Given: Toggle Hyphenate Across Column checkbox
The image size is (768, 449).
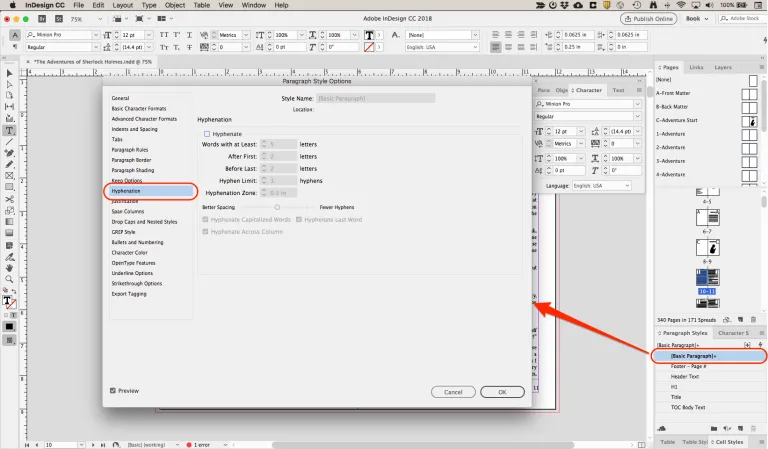Looking at the screenshot, I should coord(205,232).
